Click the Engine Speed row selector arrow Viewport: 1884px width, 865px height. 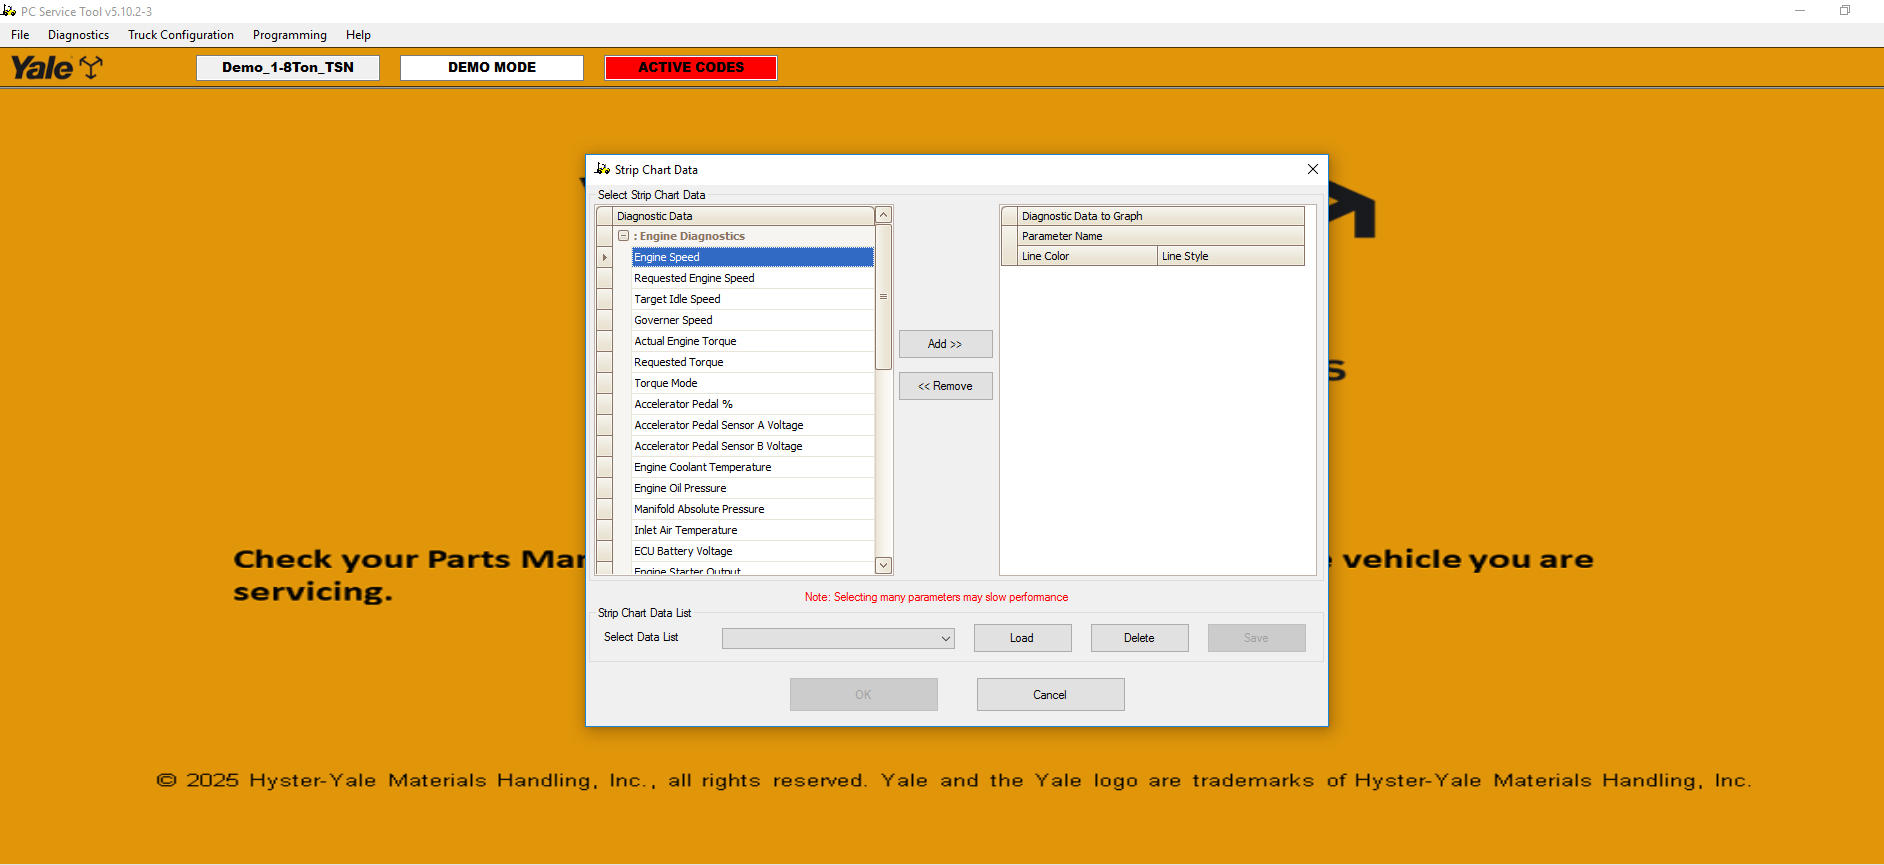[604, 257]
